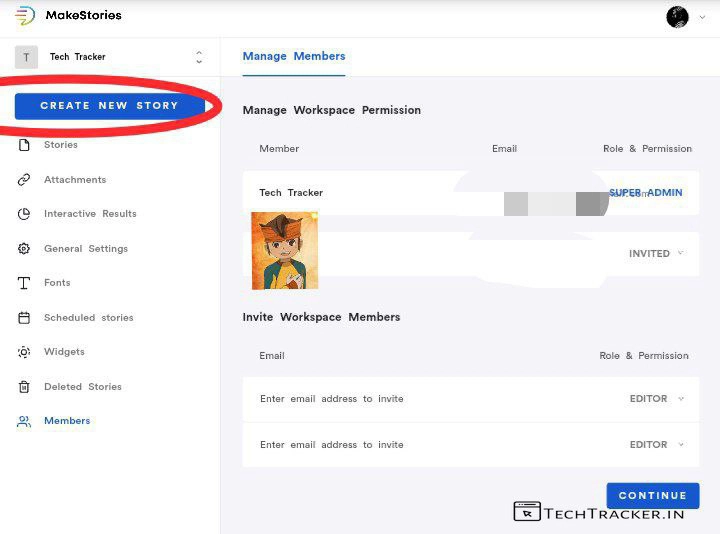This screenshot has width=720, height=534.
Task: Click the Deleted Stories trash icon
Action: [x=24, y=387]
